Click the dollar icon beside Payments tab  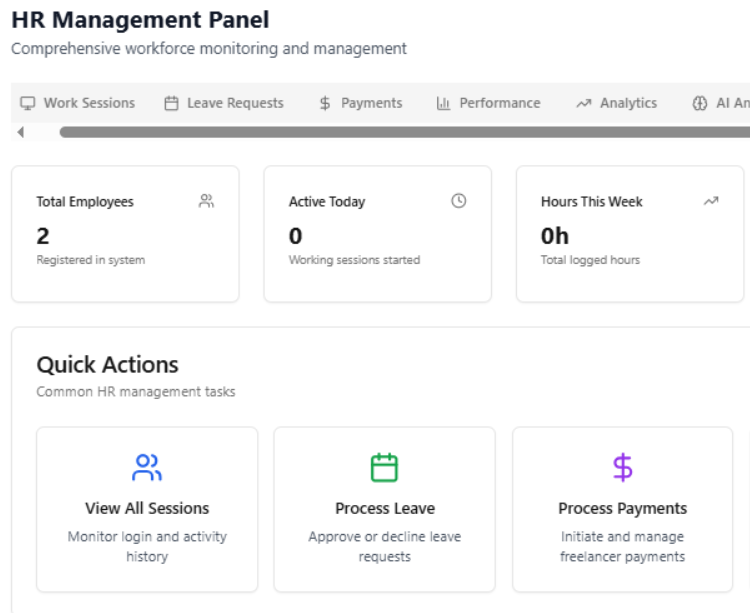(325, 103)
